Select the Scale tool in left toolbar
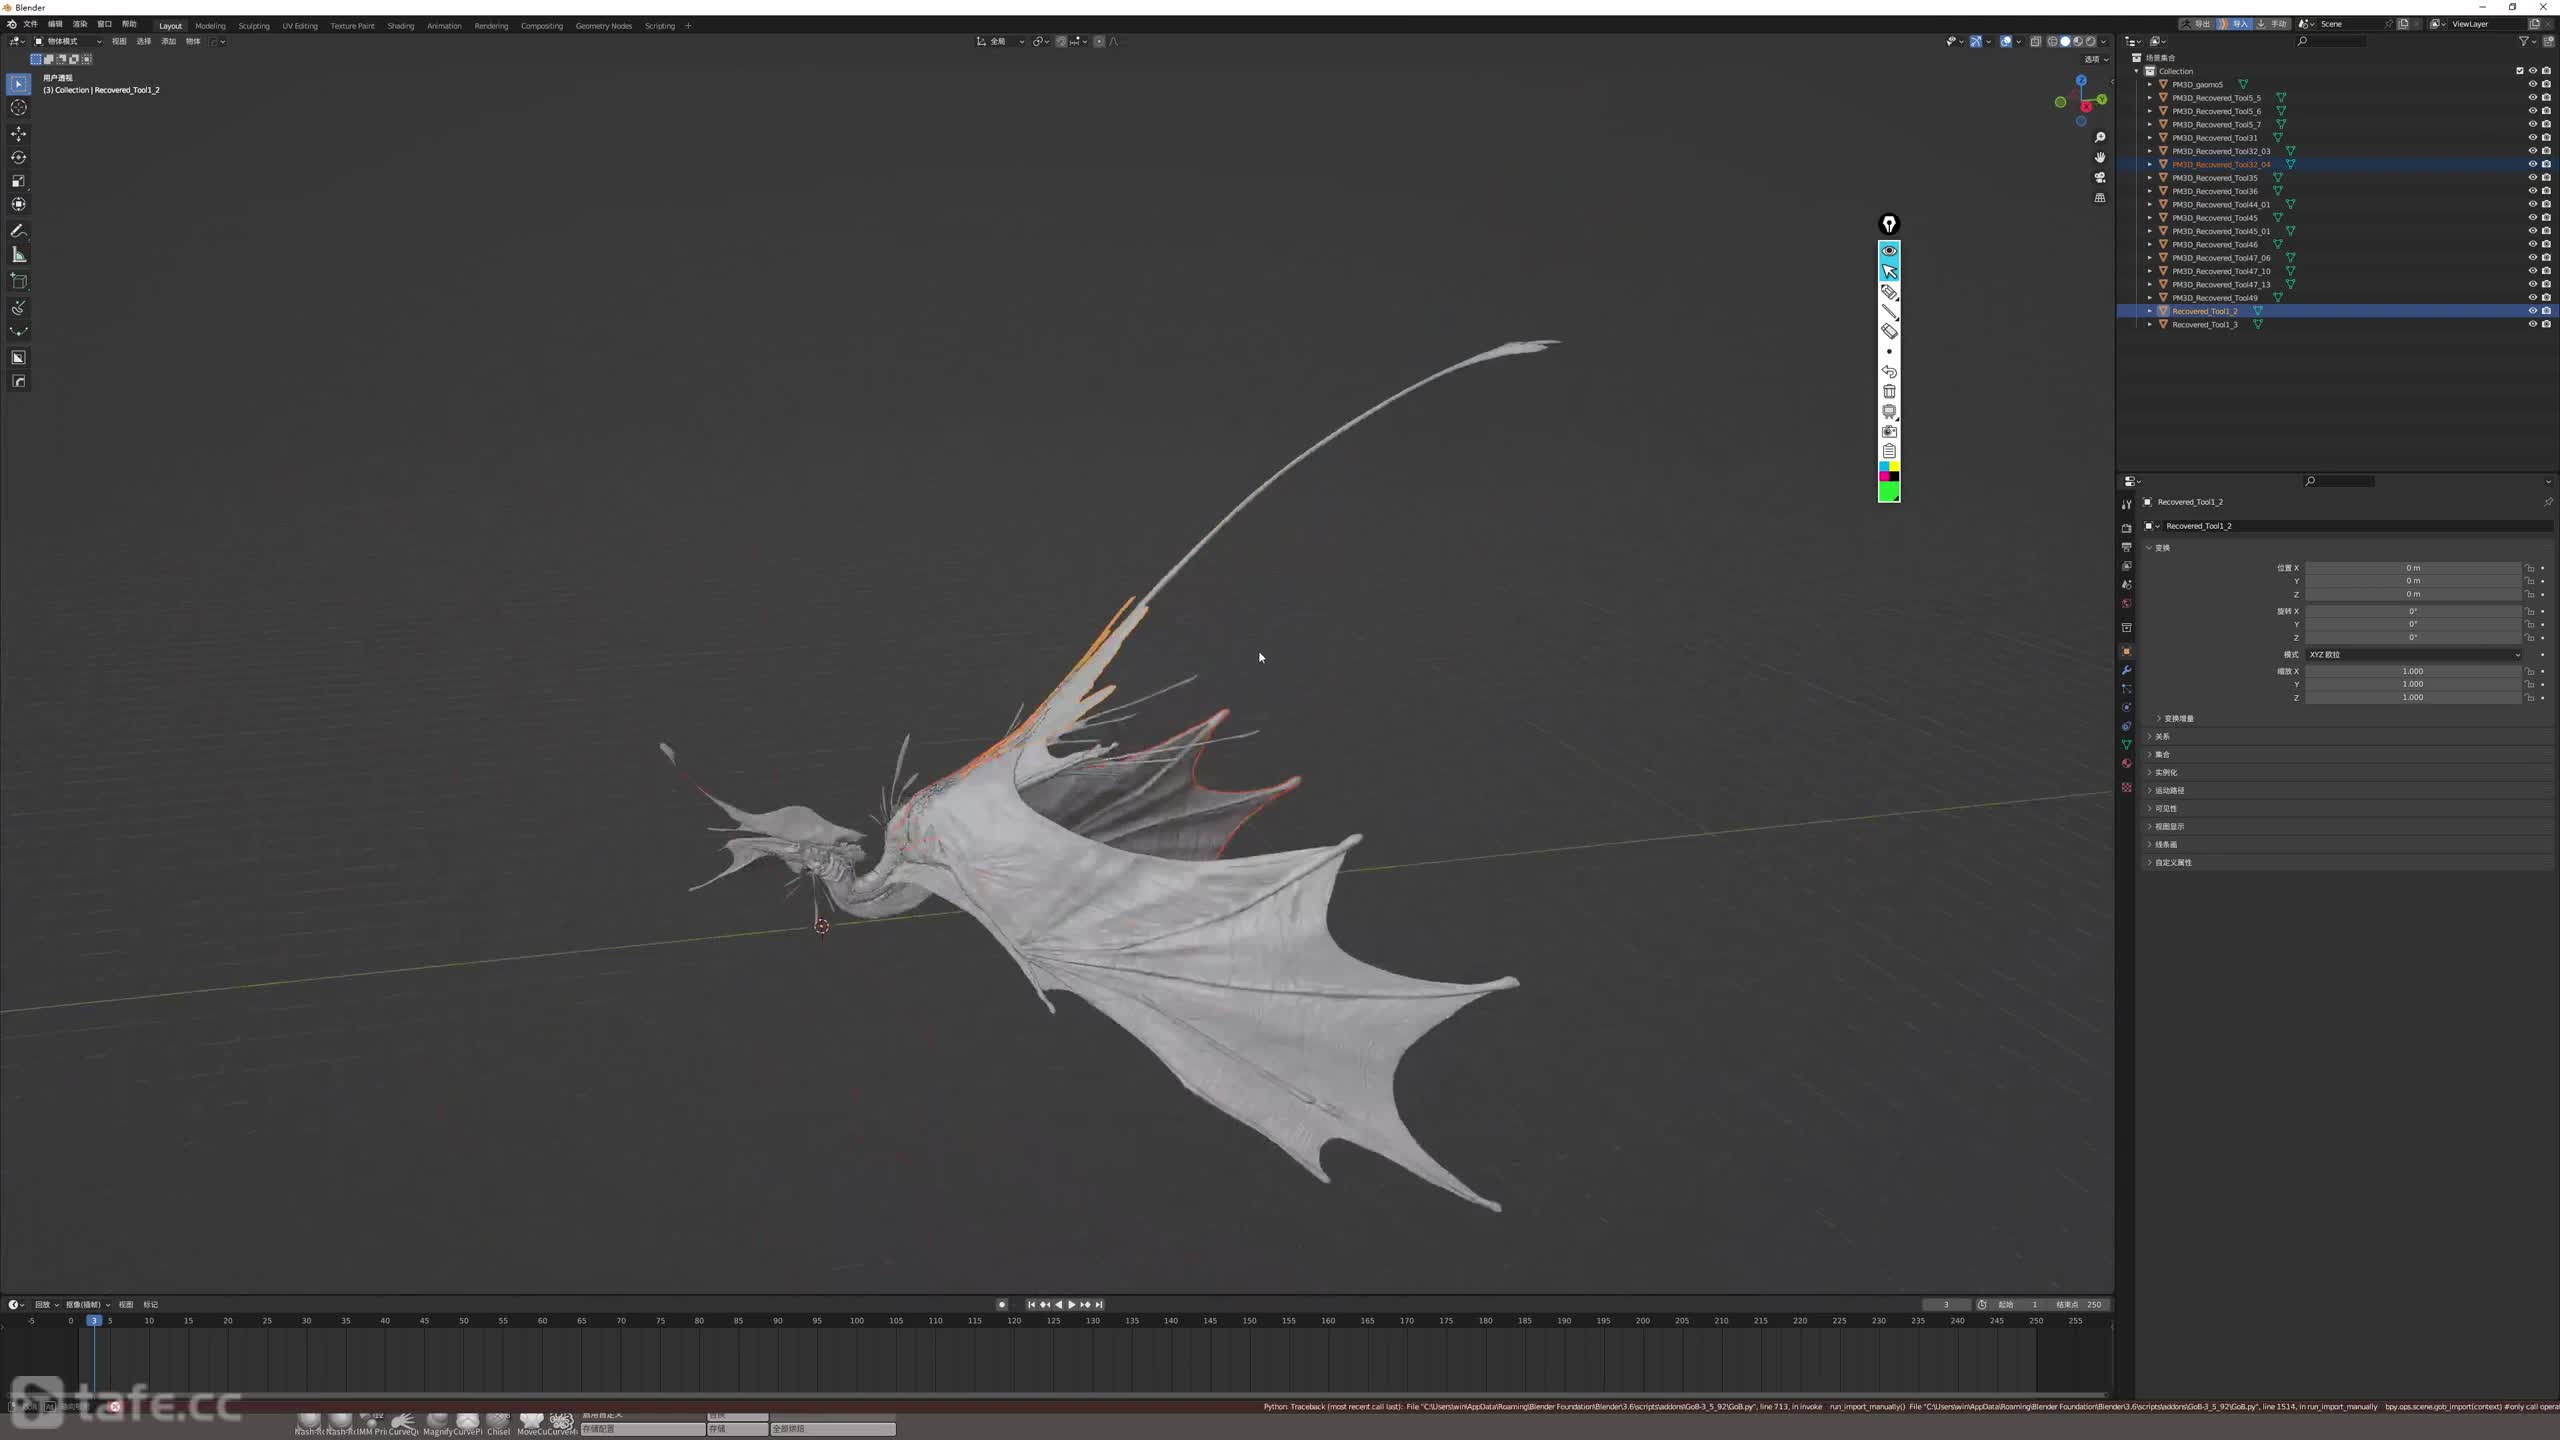 [x=18, y=181]
